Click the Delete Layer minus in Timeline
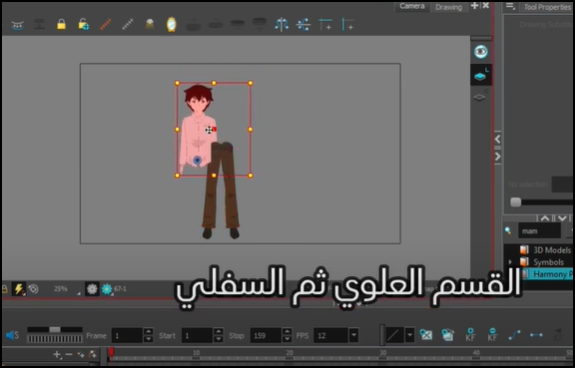Image resolution: width=575 pixels, height=368 pixels. pyautogui.click(x=69, y=354)
